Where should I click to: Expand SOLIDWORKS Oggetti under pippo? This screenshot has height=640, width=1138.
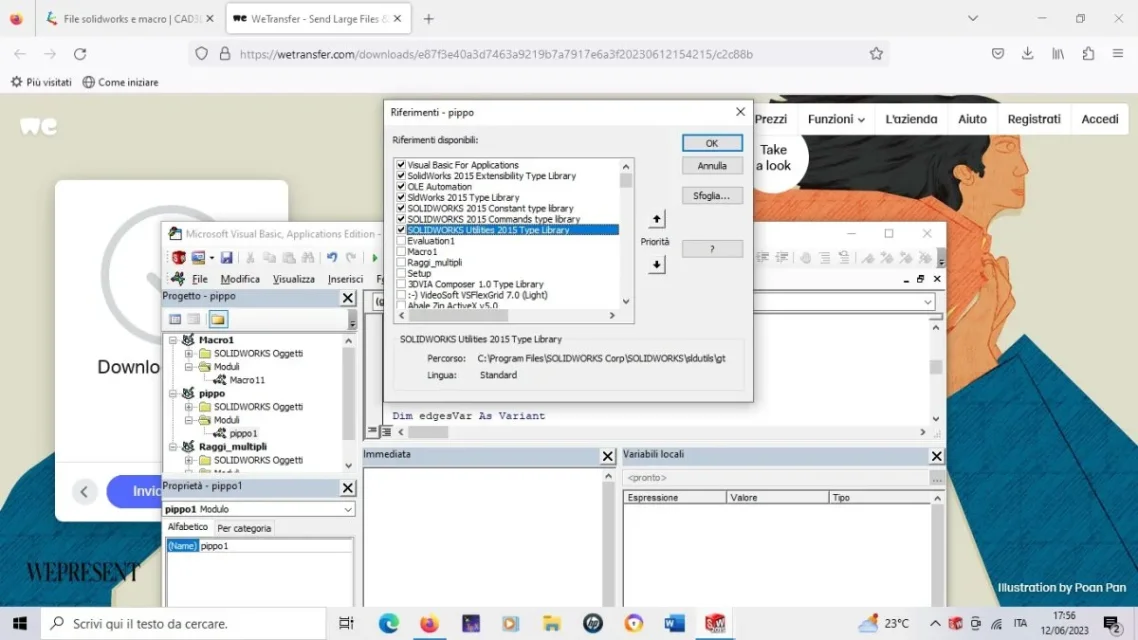[188, 407]
